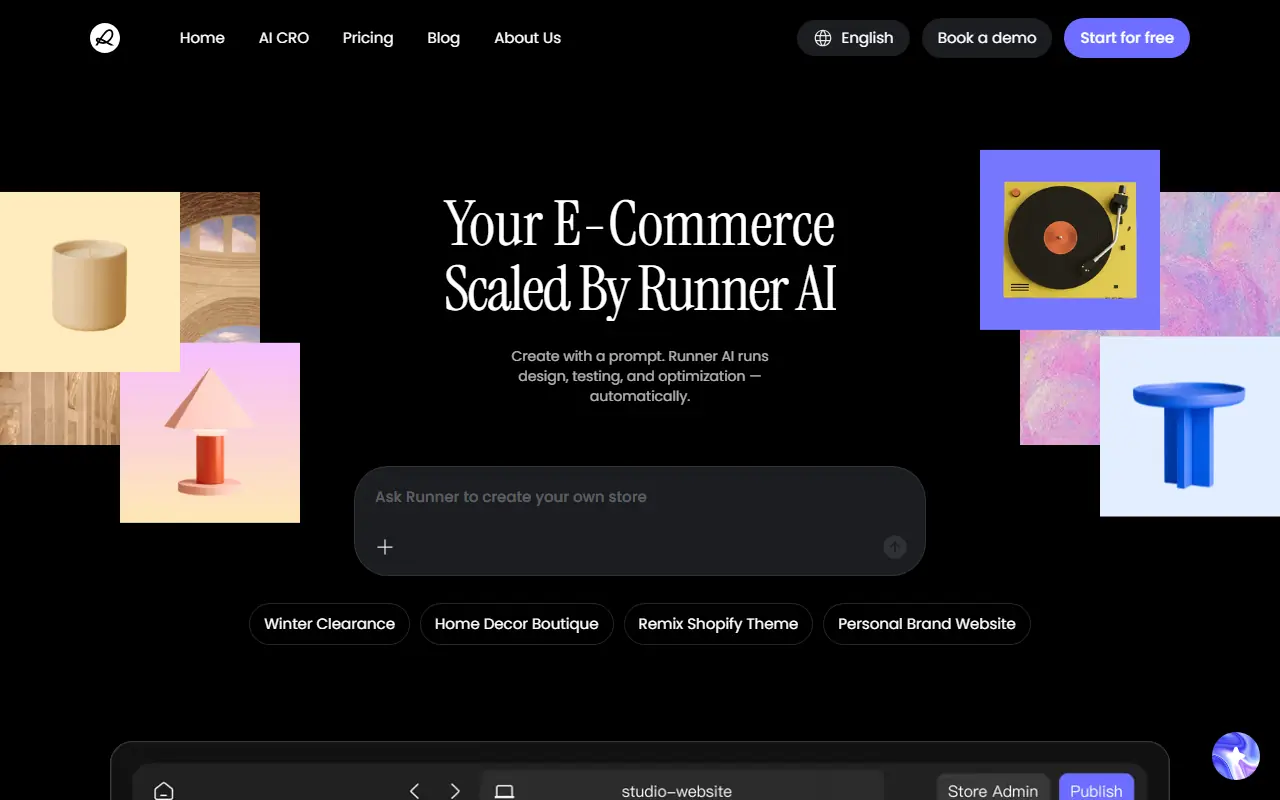Click the Start for free button
Image resolution: width=1280 pixels, height=800 pixels.
coord(1126,37)
